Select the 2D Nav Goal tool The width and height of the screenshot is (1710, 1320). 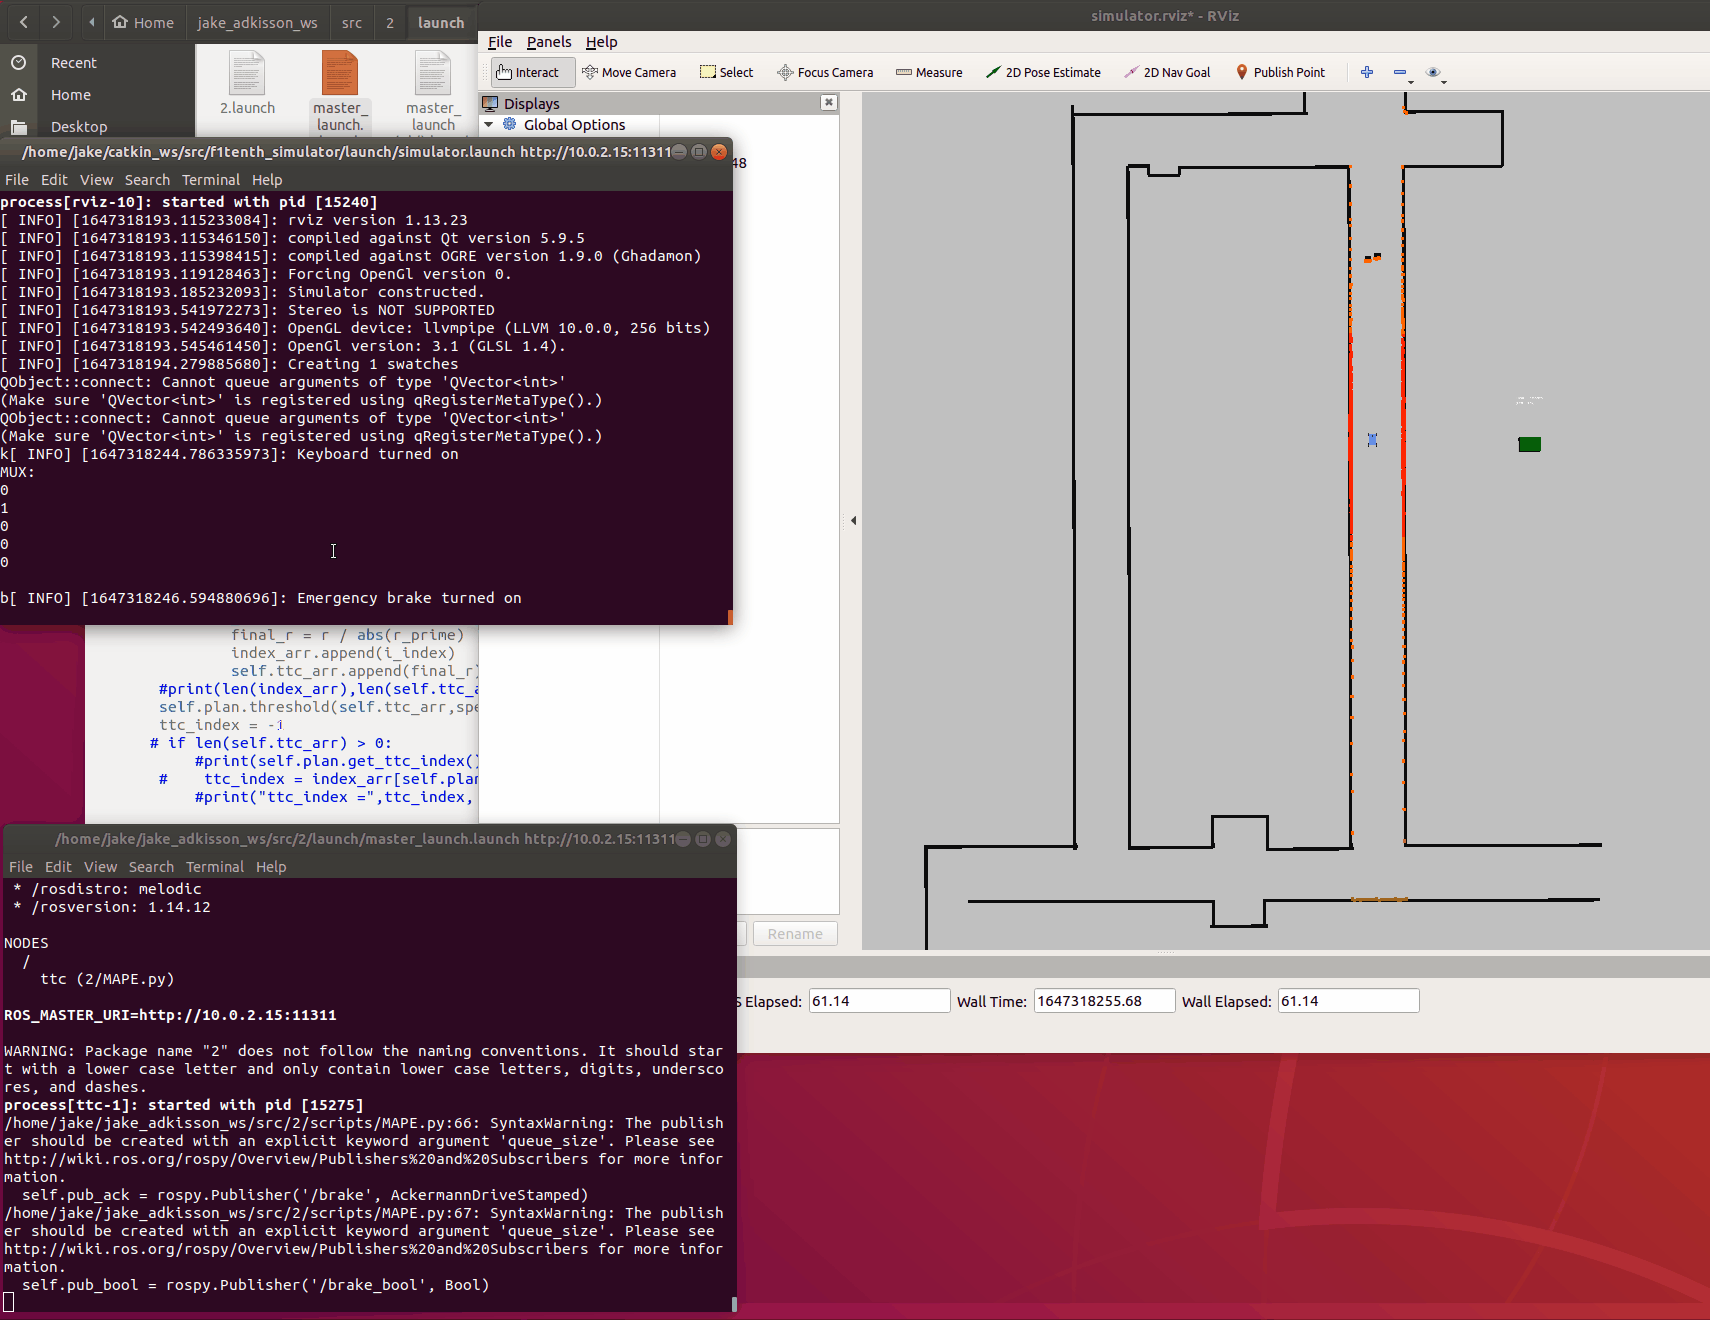tap(1167, 73)
